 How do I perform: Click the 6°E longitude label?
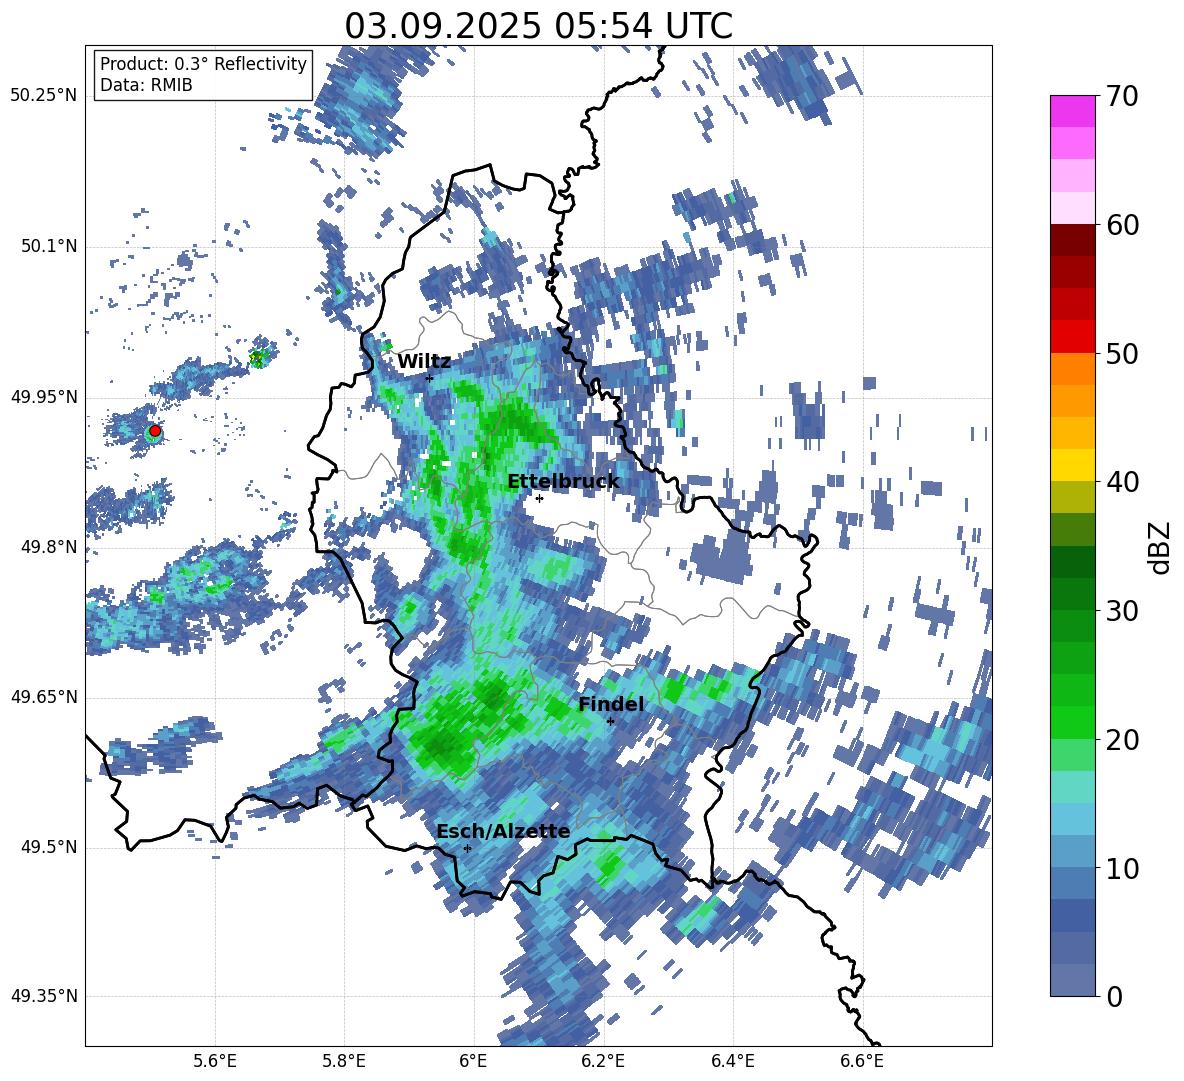473,1061
